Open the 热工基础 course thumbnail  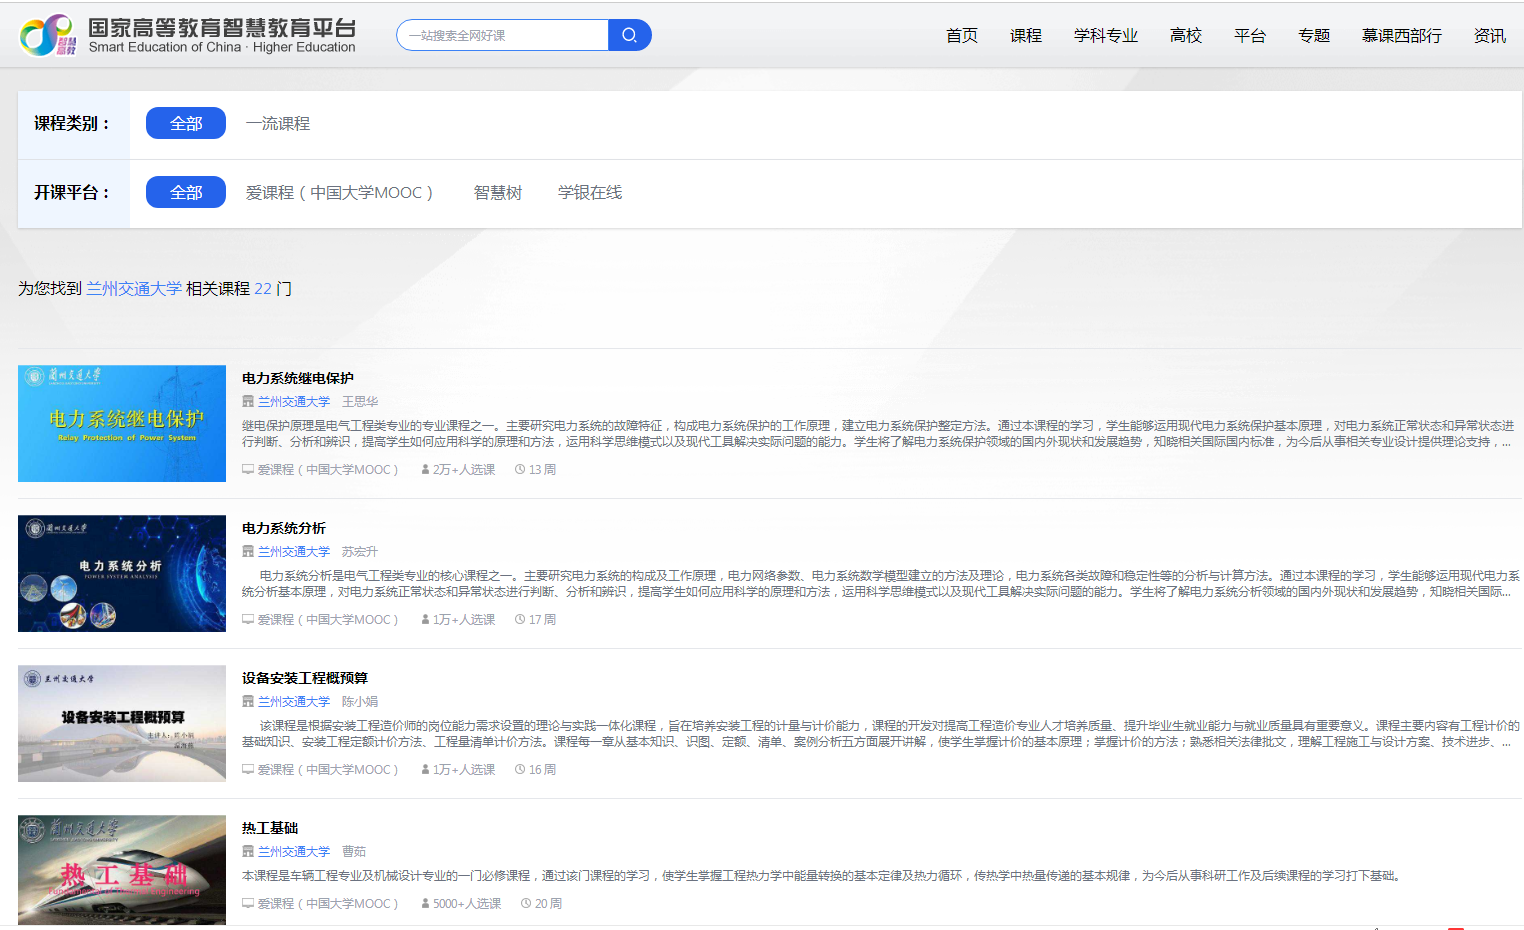[122, 869]
